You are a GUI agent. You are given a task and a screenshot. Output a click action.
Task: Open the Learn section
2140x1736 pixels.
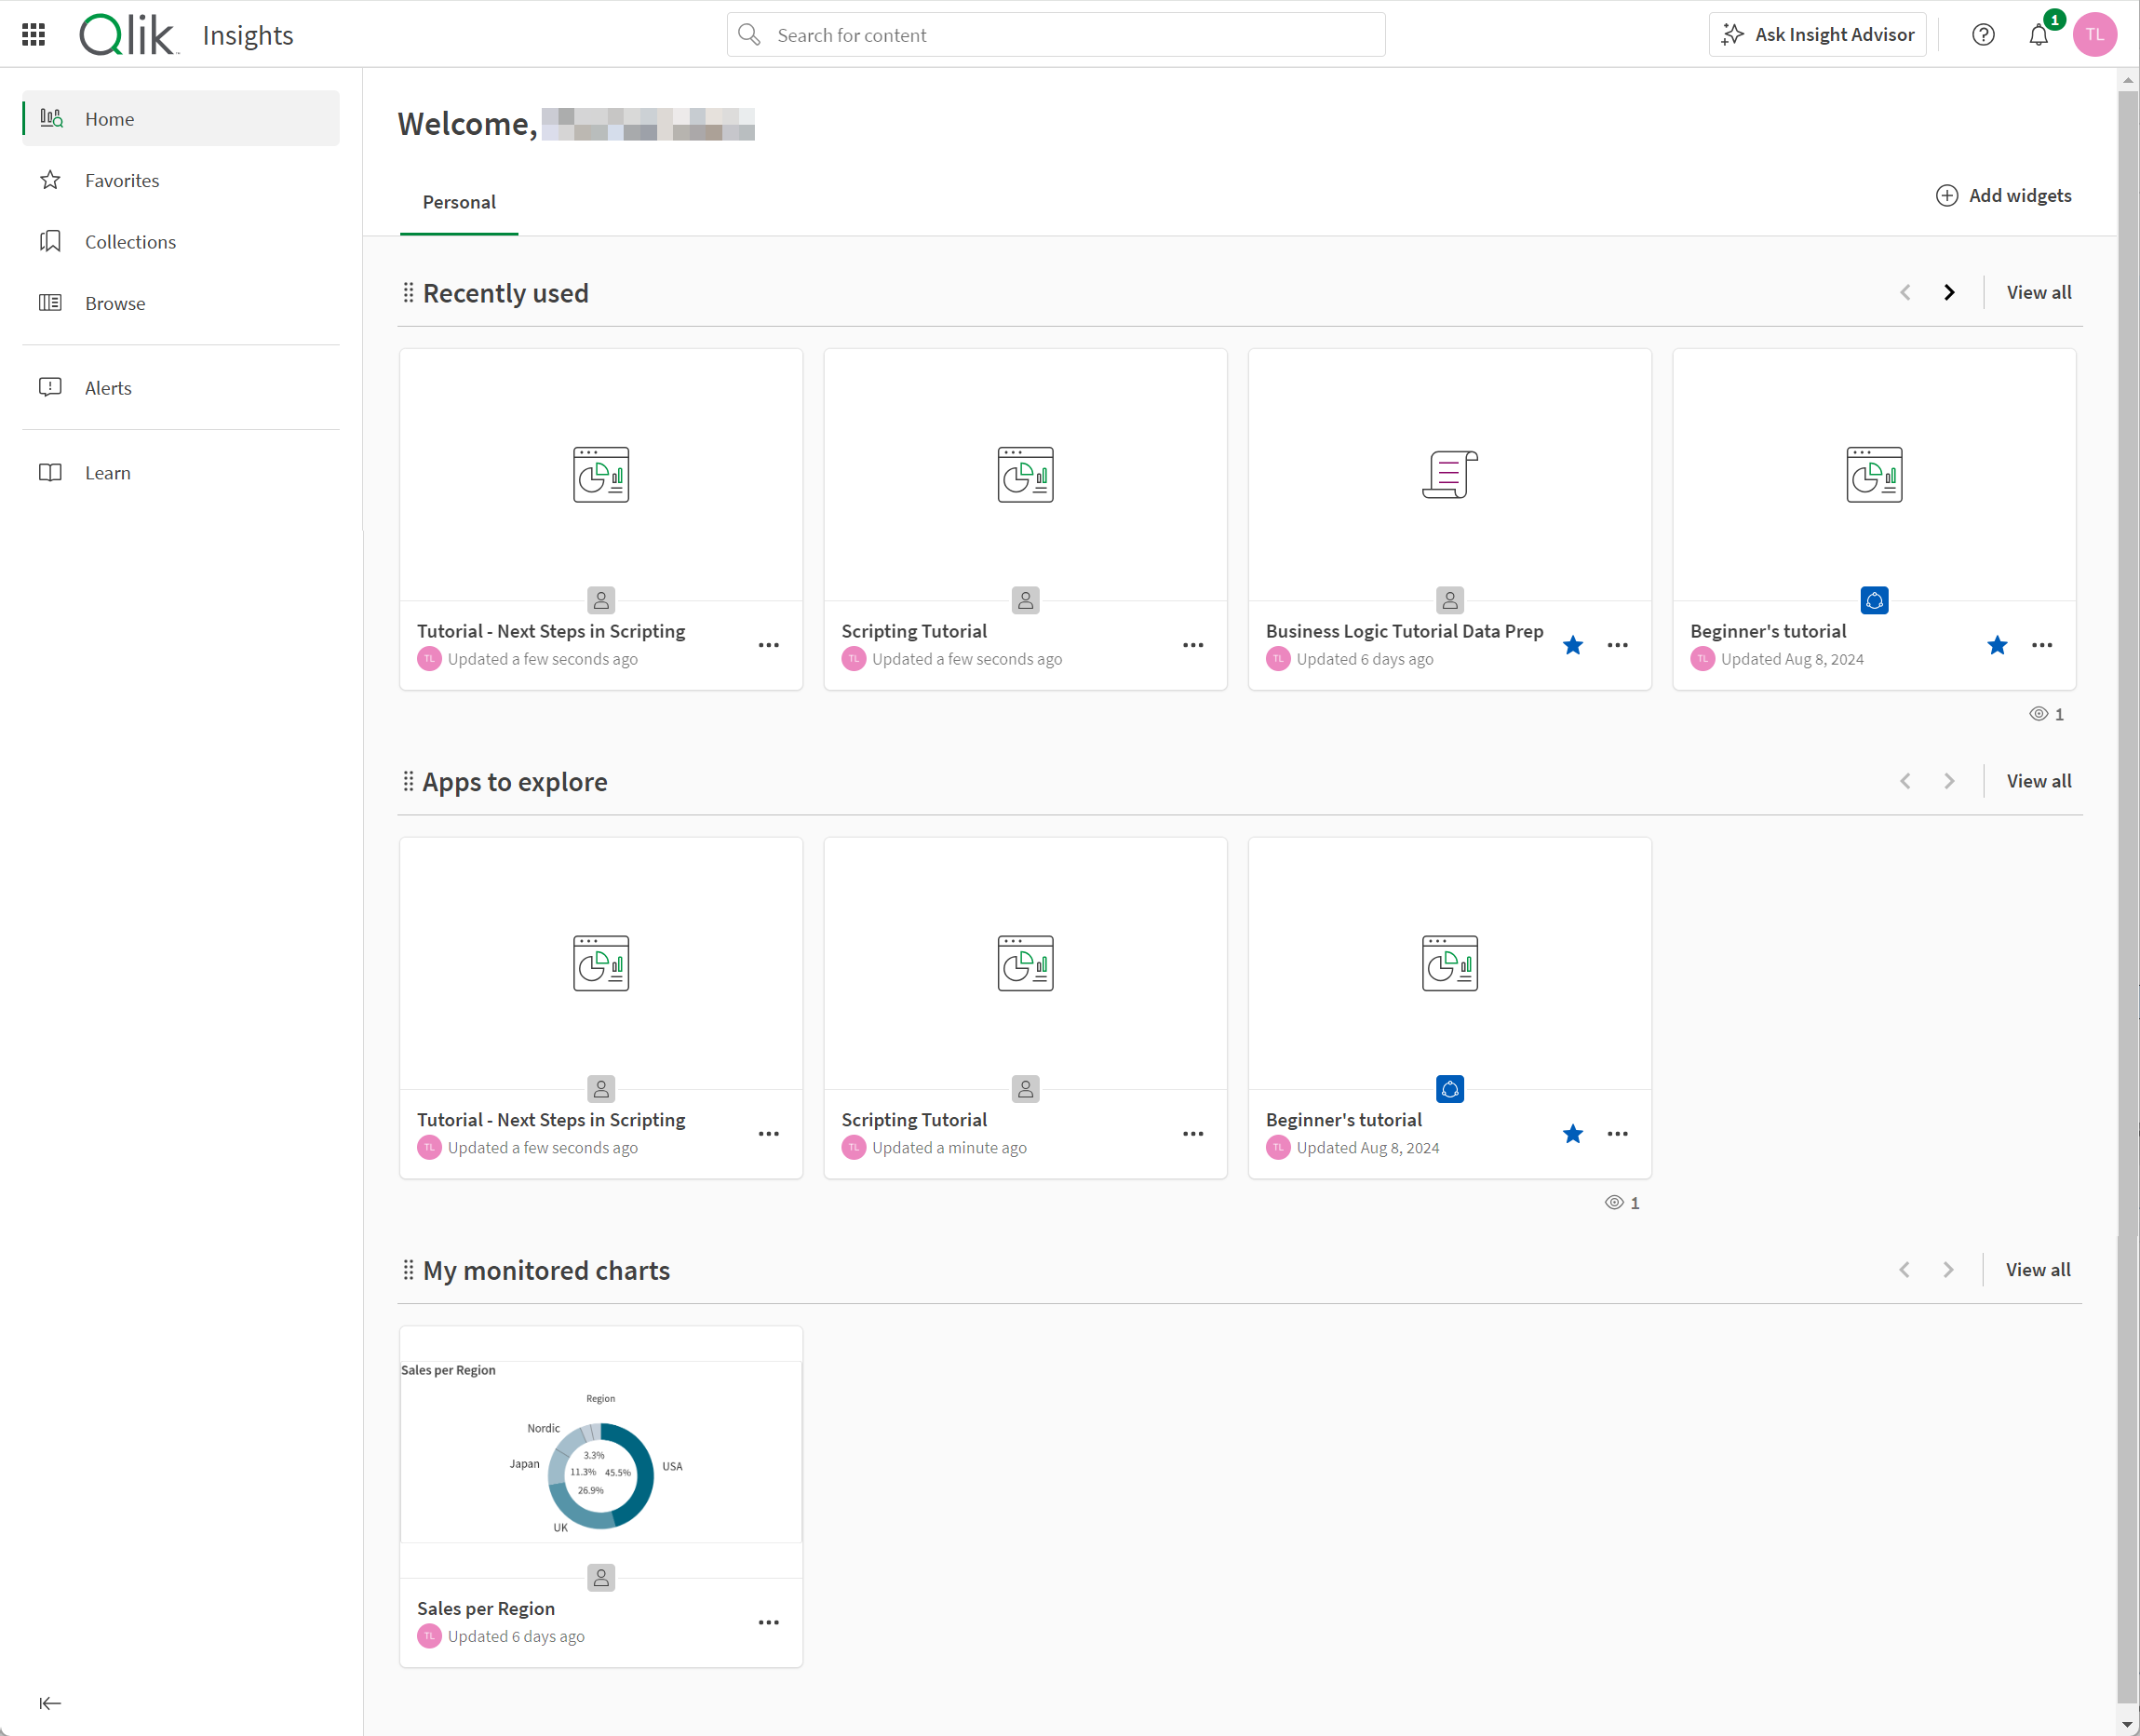pyautogui.click(x=106, y=472)
